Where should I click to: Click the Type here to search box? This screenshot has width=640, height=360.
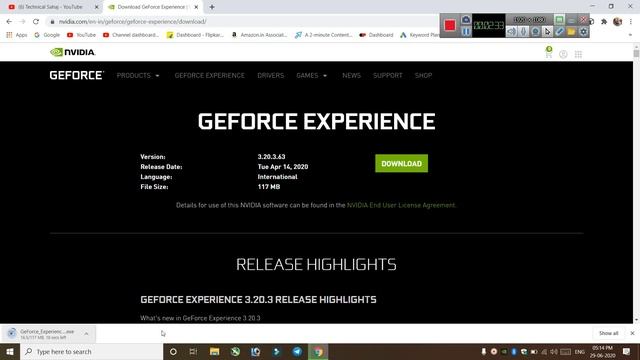pos(91,352)
